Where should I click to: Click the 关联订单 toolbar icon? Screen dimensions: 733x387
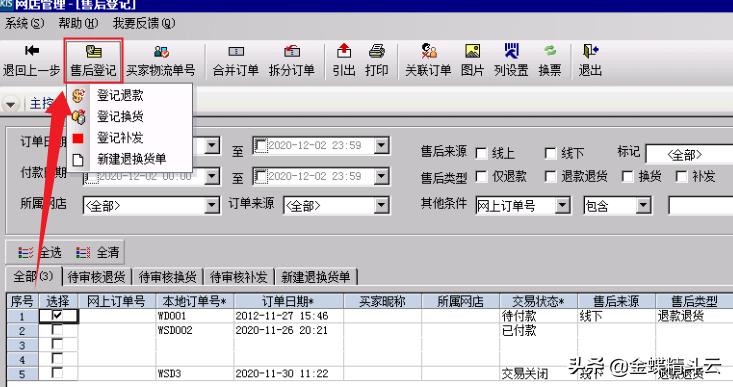429,50
